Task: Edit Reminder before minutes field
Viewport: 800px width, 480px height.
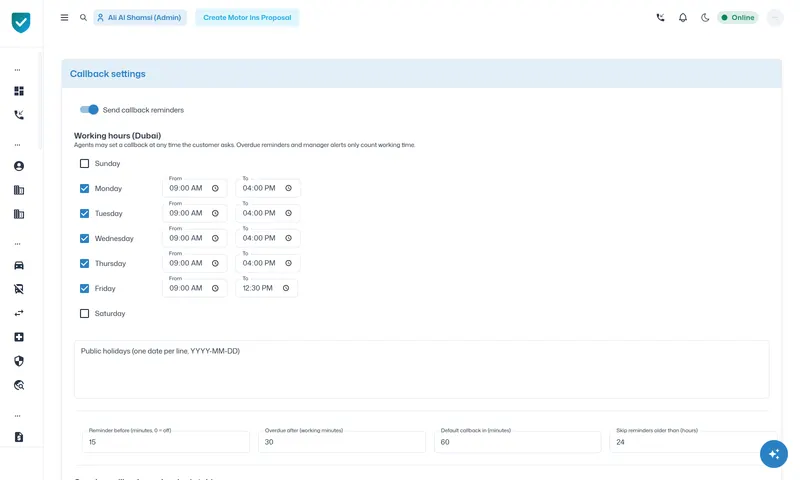Action: pos(166,442)
